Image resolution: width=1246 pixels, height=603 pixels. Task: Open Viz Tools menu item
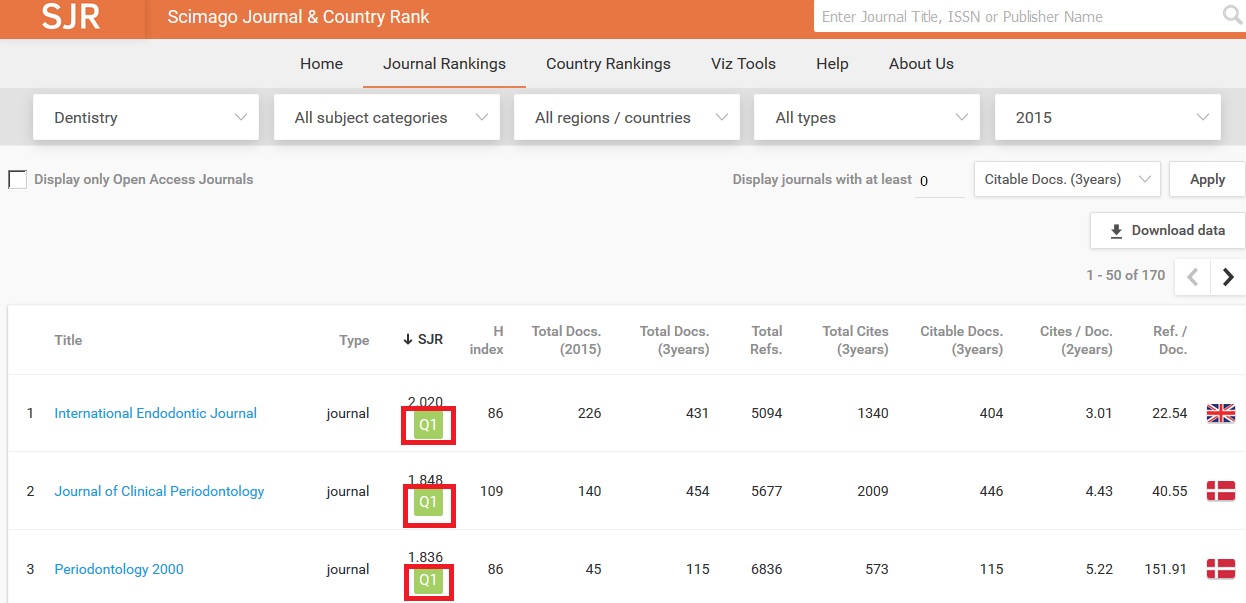[743, 64]
